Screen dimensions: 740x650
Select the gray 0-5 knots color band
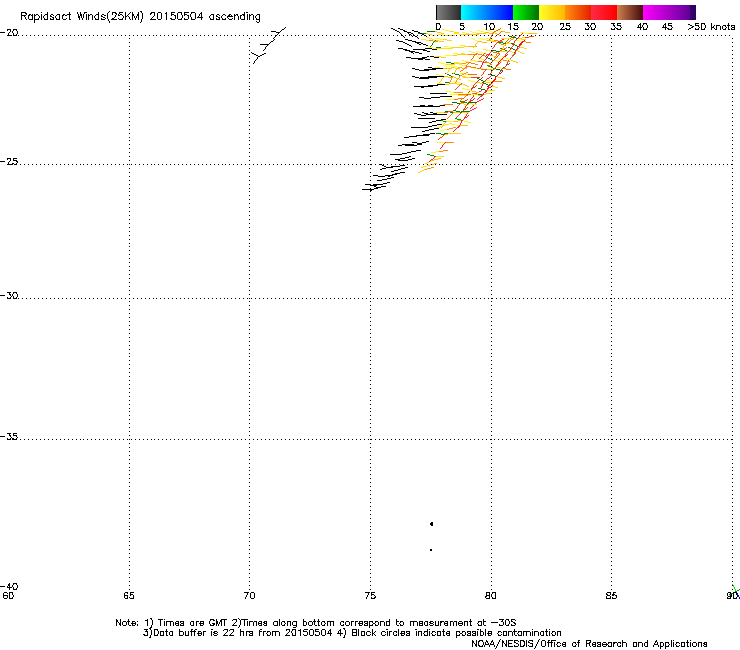click(448, 12)
